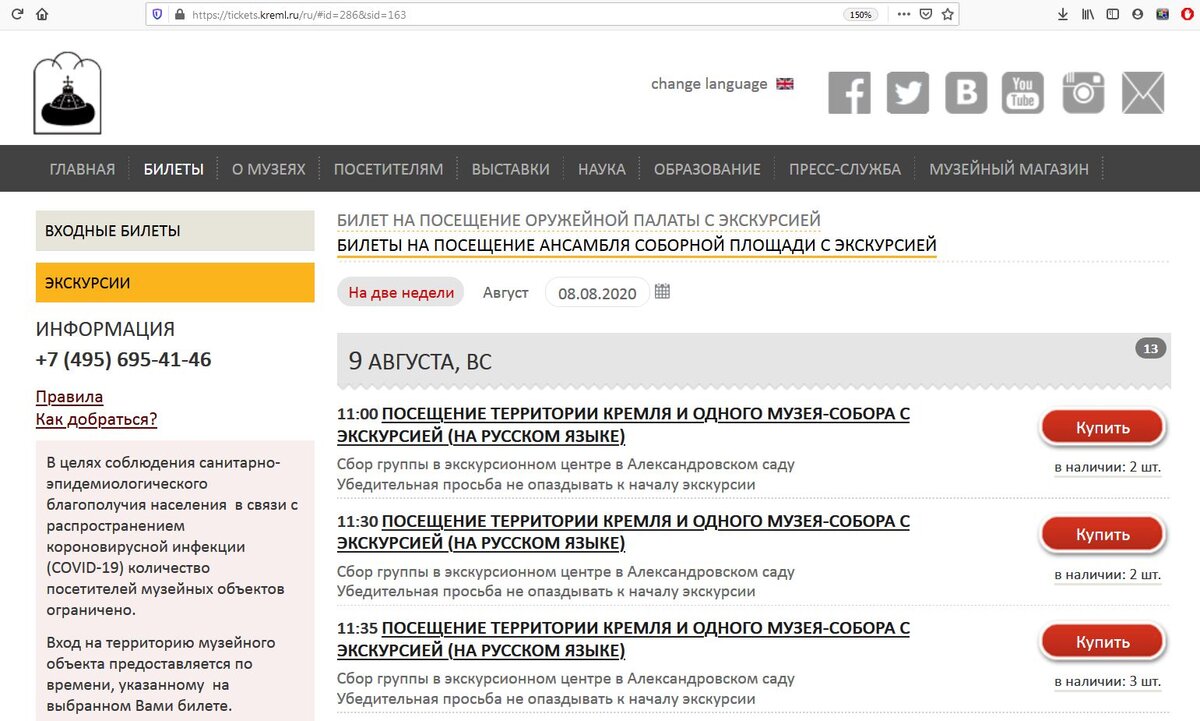Open the browser downloads arrow
The image size is (1200, 721).
1063,15
